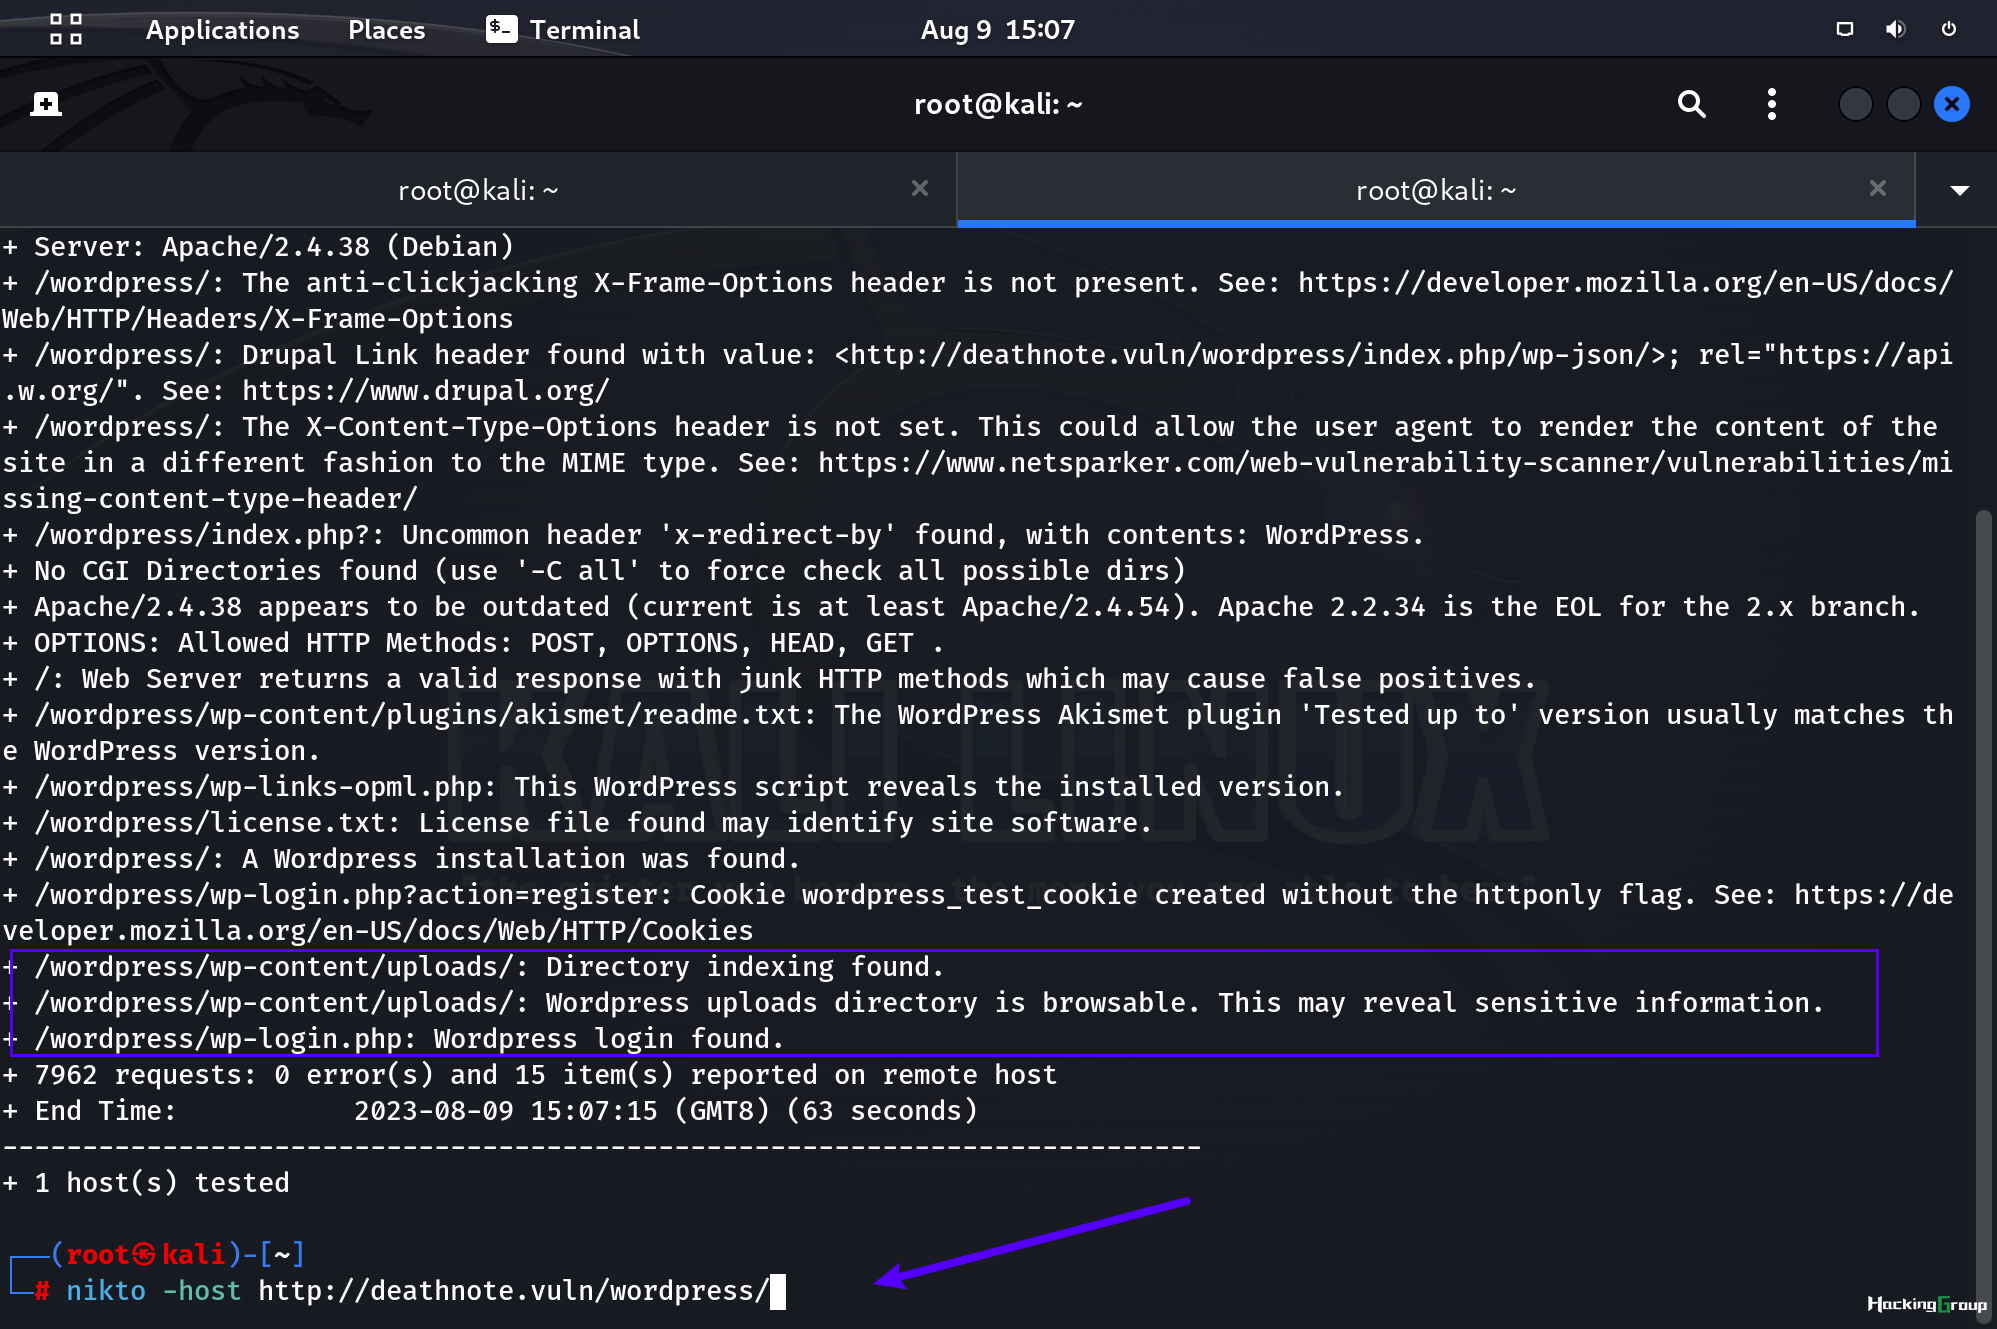Click 'A Wordpress installation was found' line
The height and width of the screenshot is (1329, 1997).
[x=401, y=859]
